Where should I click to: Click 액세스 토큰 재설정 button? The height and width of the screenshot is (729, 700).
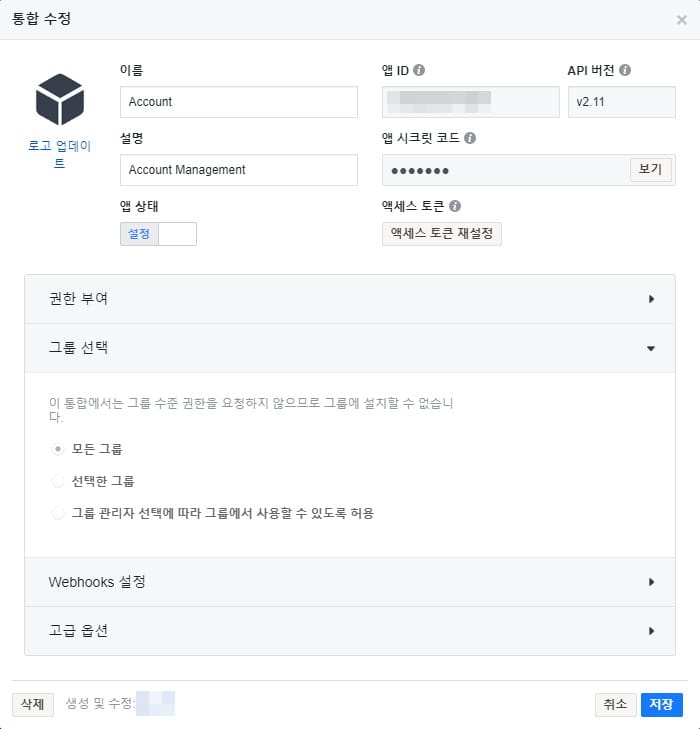click(442, 234)
